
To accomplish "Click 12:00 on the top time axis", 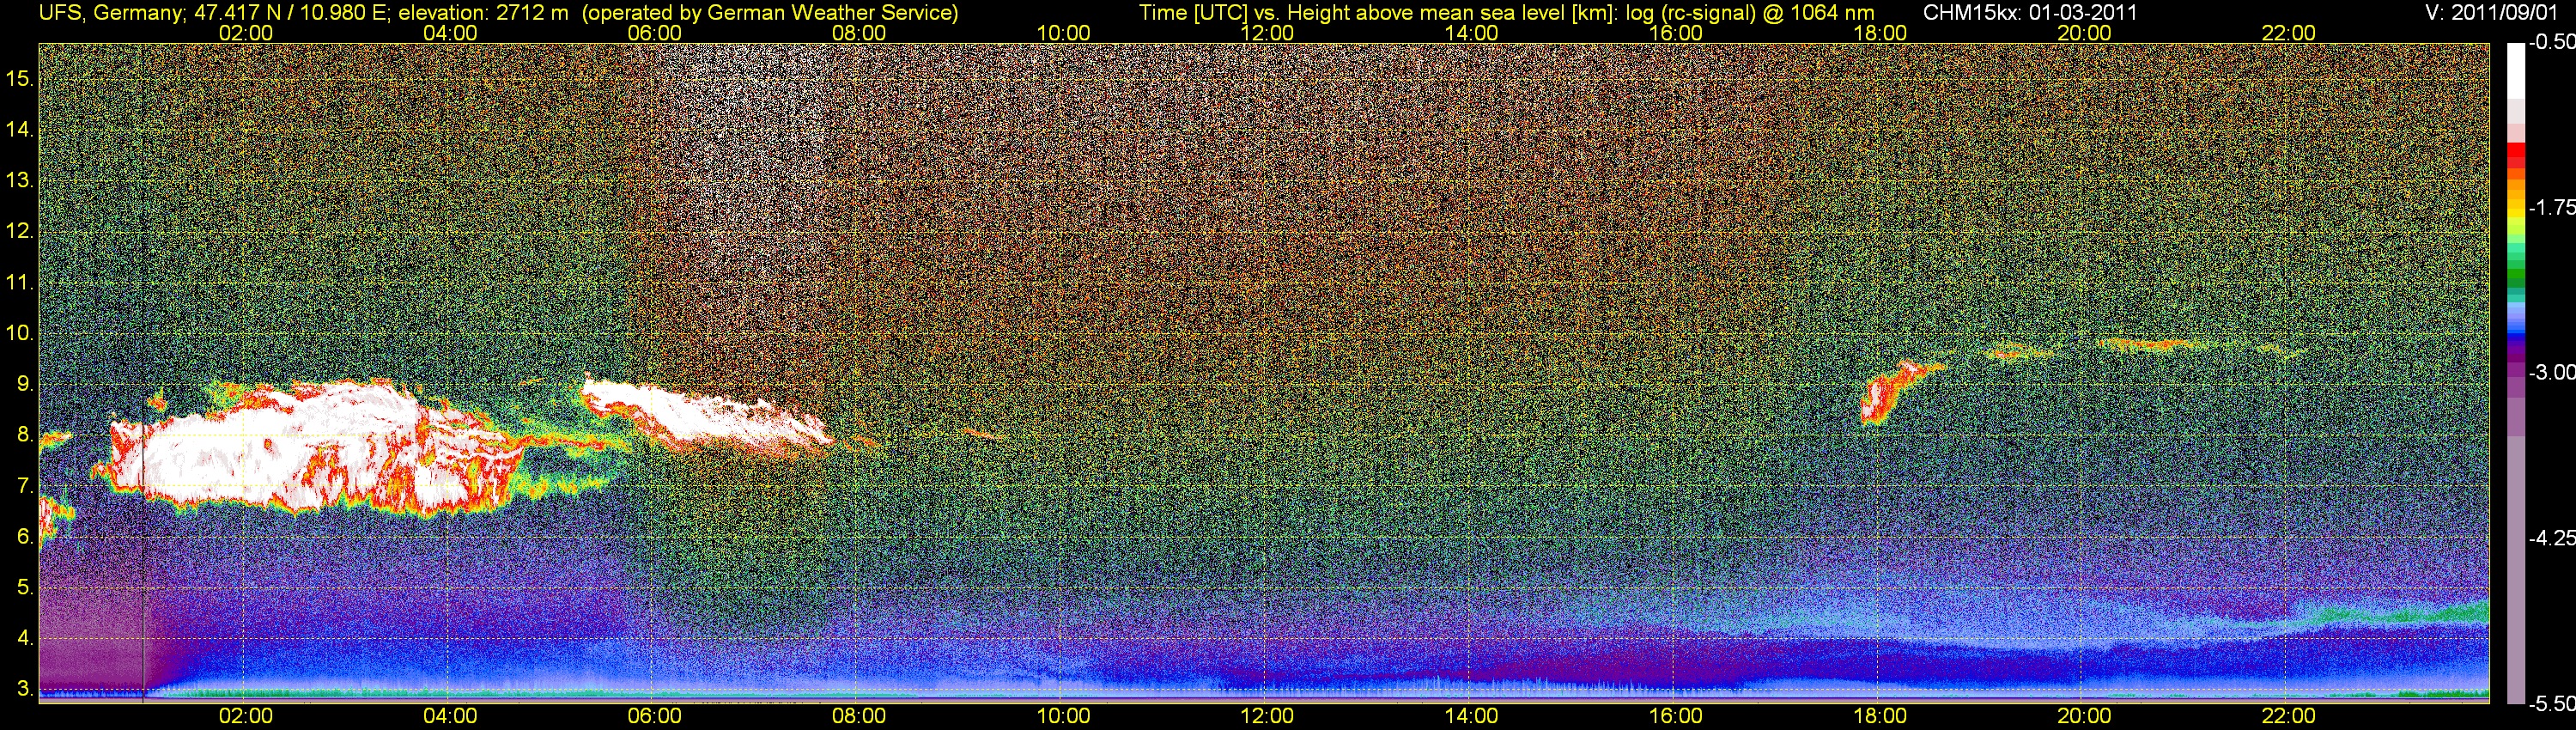I will coord(1267,33).
